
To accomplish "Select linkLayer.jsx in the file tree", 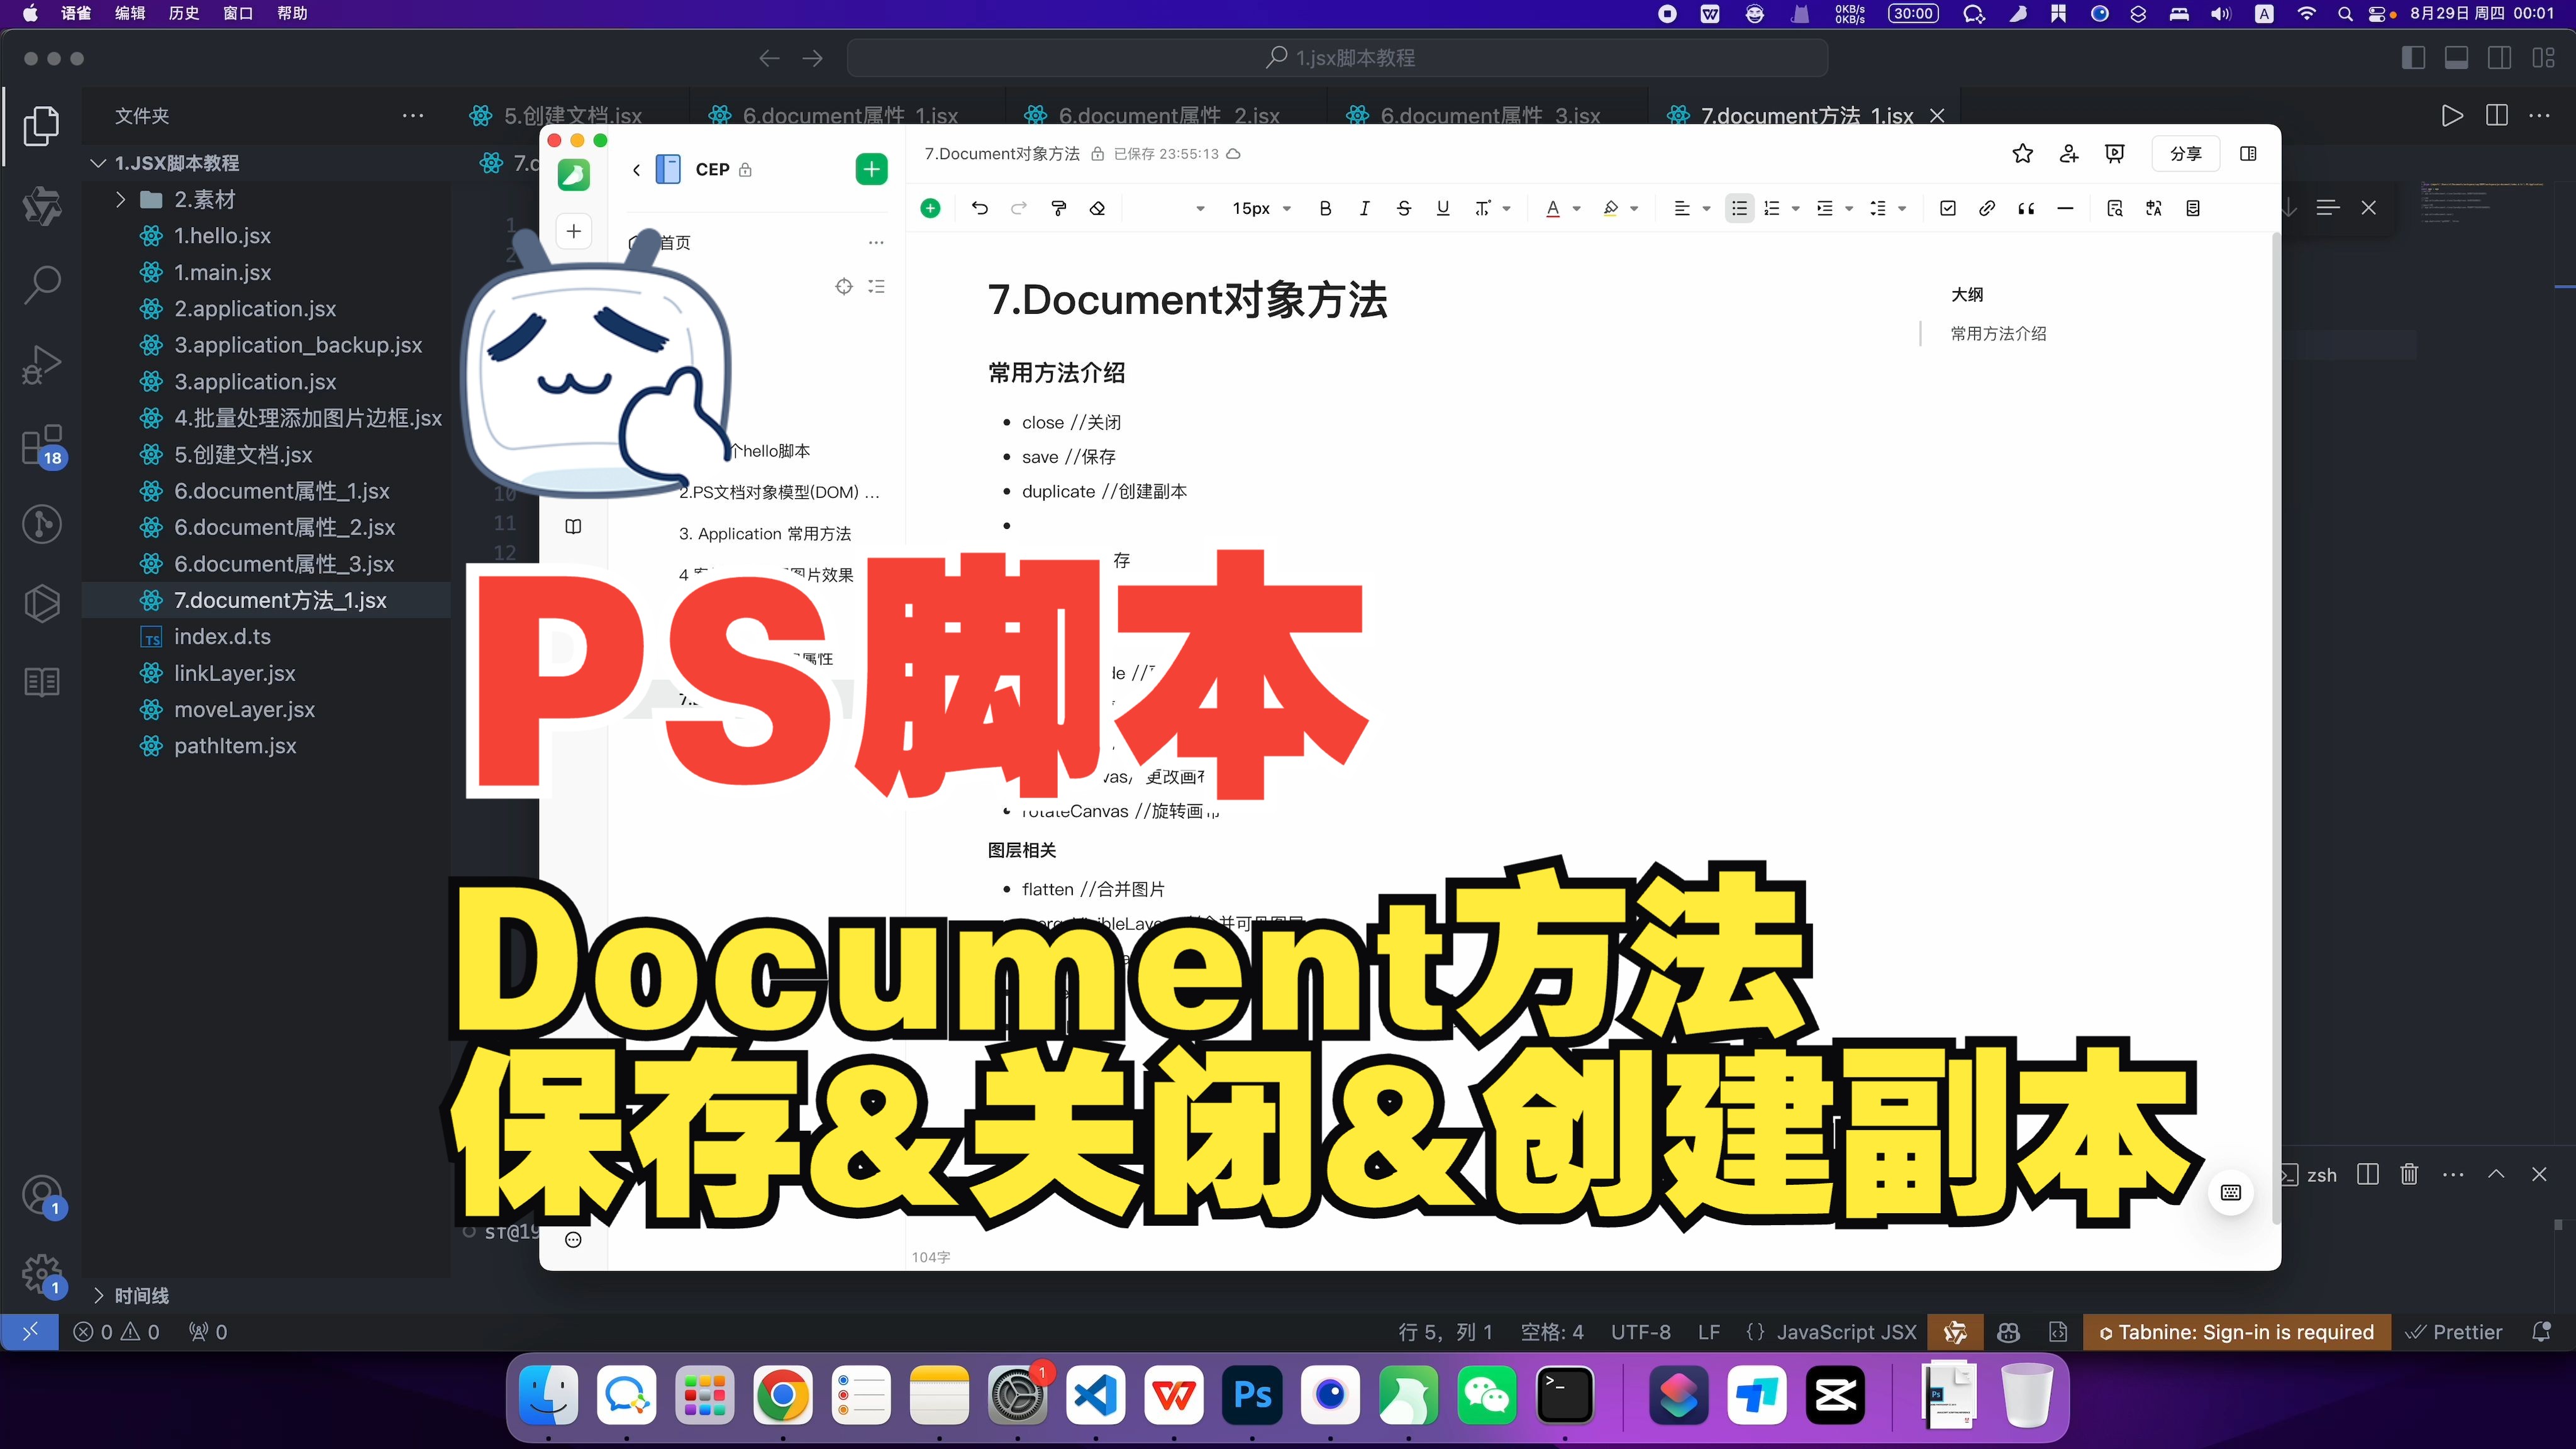I will pos(234,673).
